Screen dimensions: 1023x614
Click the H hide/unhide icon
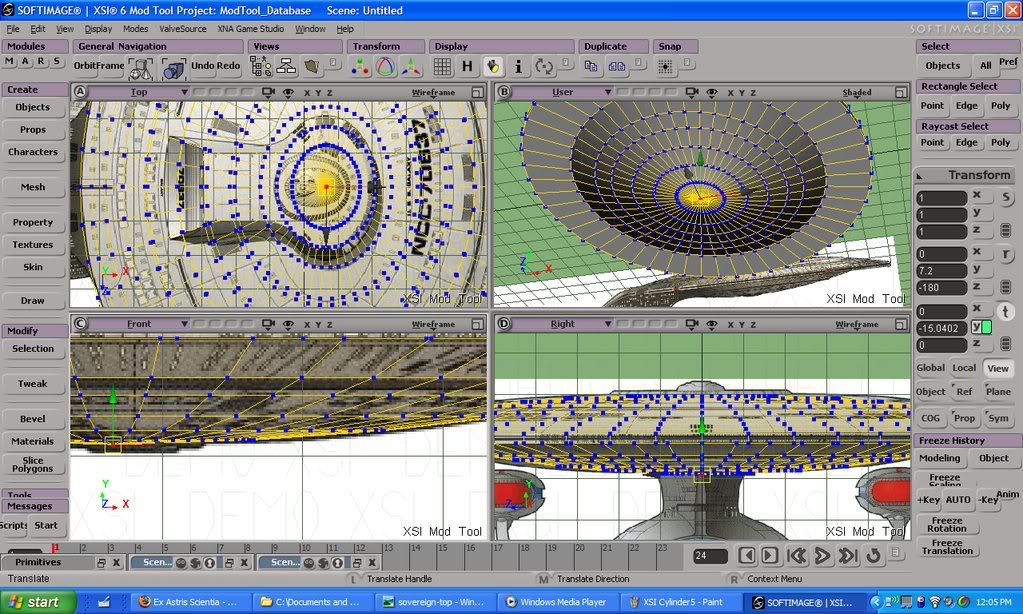tap(467, 67)
